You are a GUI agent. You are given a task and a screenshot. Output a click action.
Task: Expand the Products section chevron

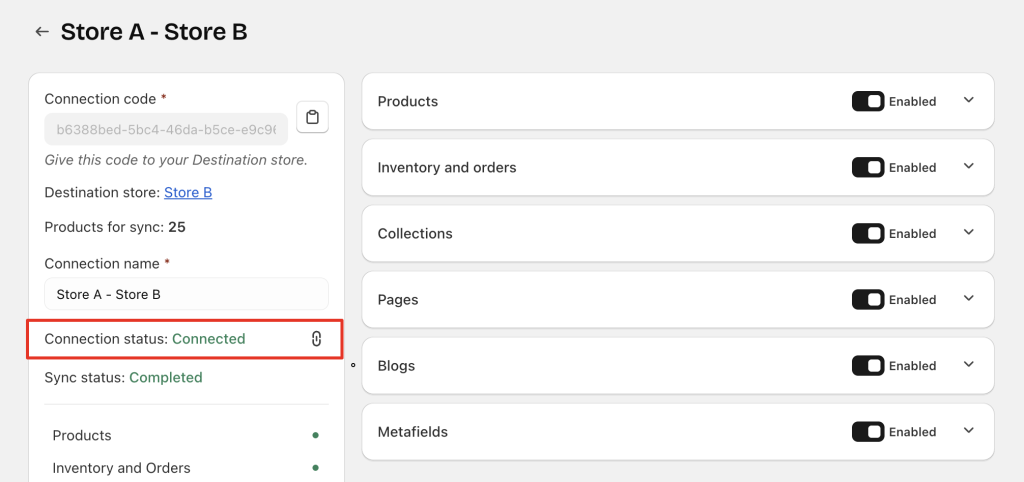pos(967,100)
